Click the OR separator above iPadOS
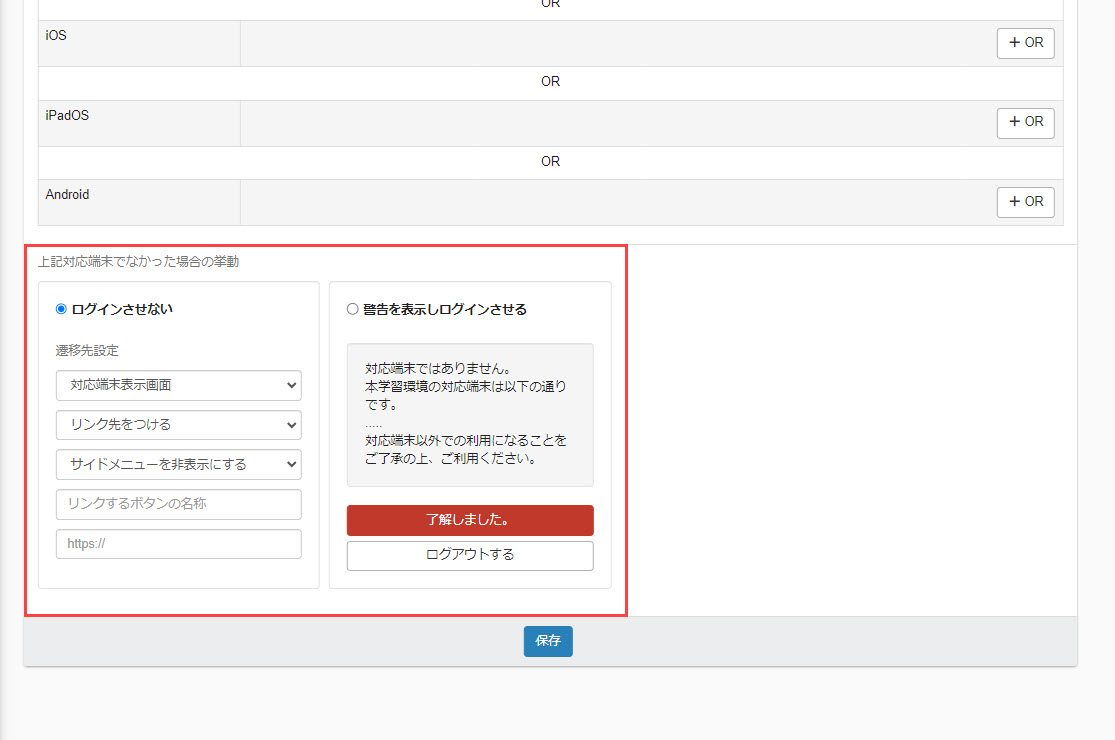This screenshot has height=740, width=1115. [550, 81]
